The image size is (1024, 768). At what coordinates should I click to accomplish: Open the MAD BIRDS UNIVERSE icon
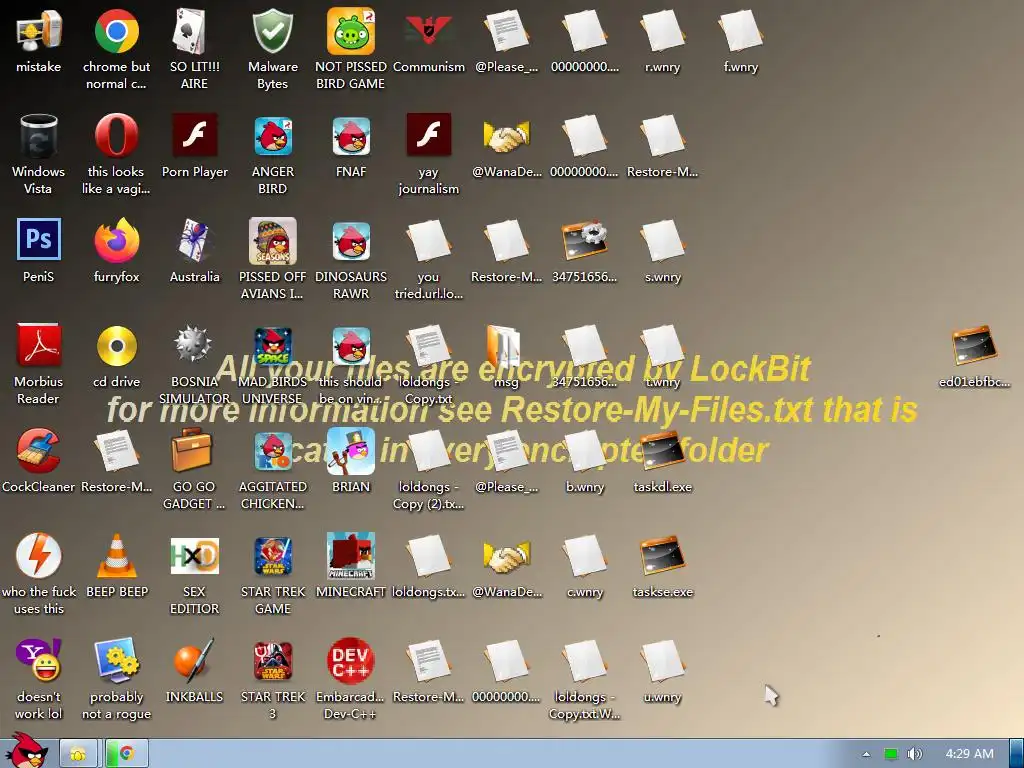pos(272,345)
